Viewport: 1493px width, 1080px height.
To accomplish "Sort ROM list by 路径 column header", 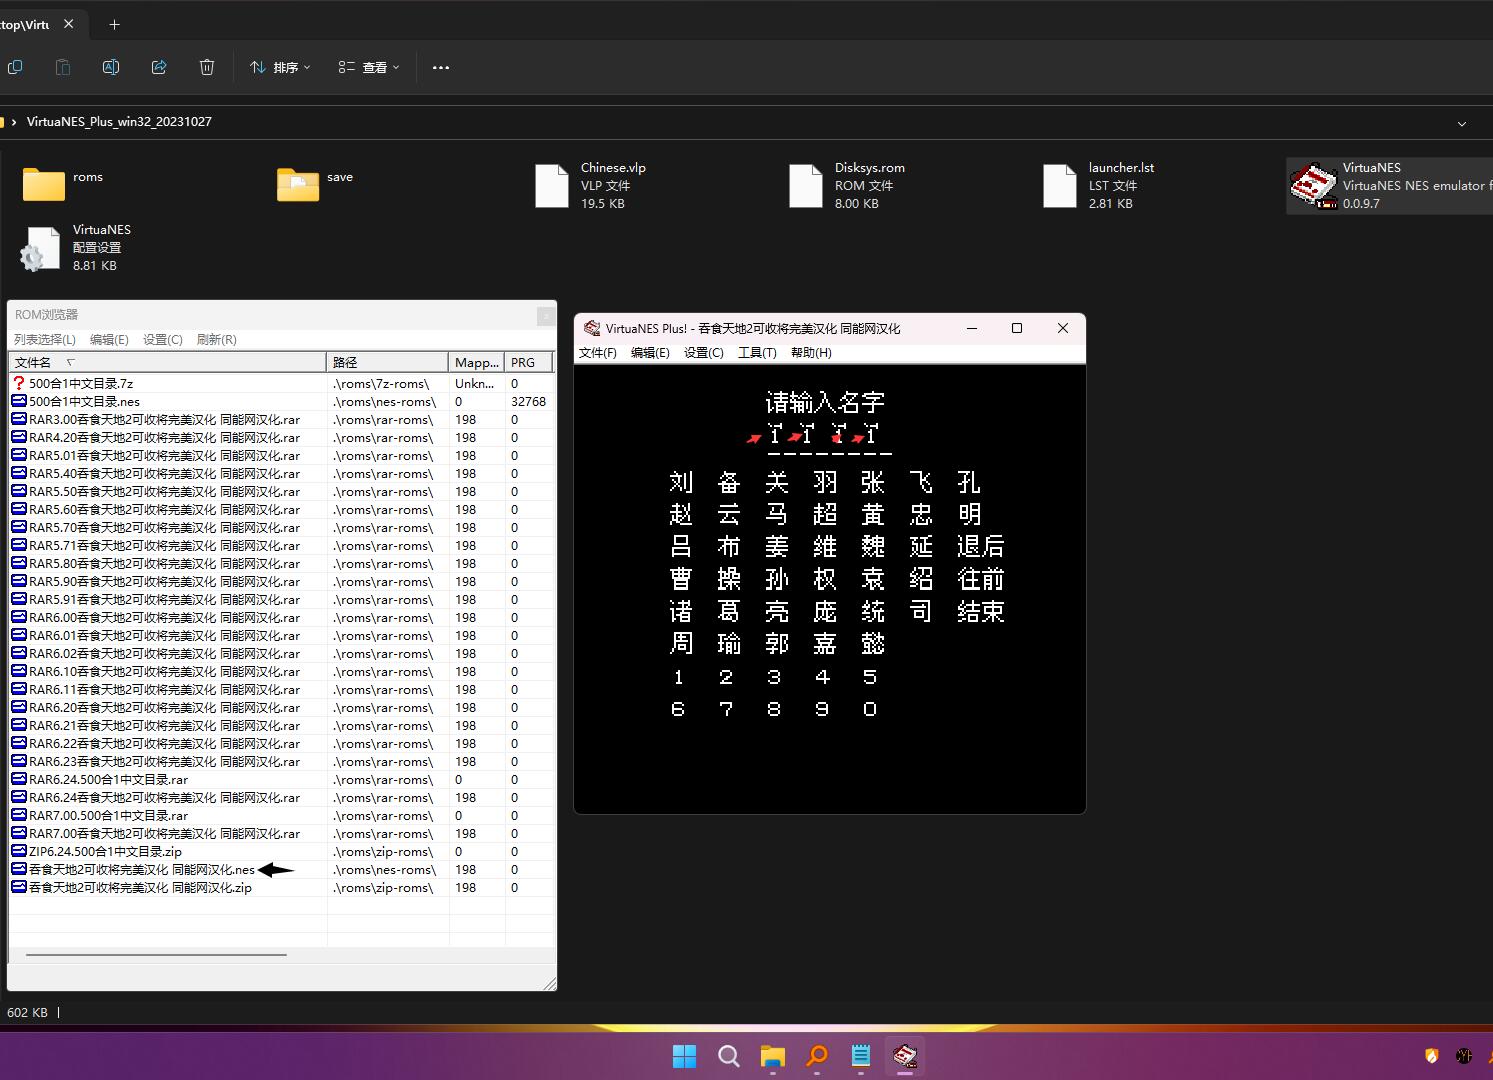I will [x=388, y=362].
